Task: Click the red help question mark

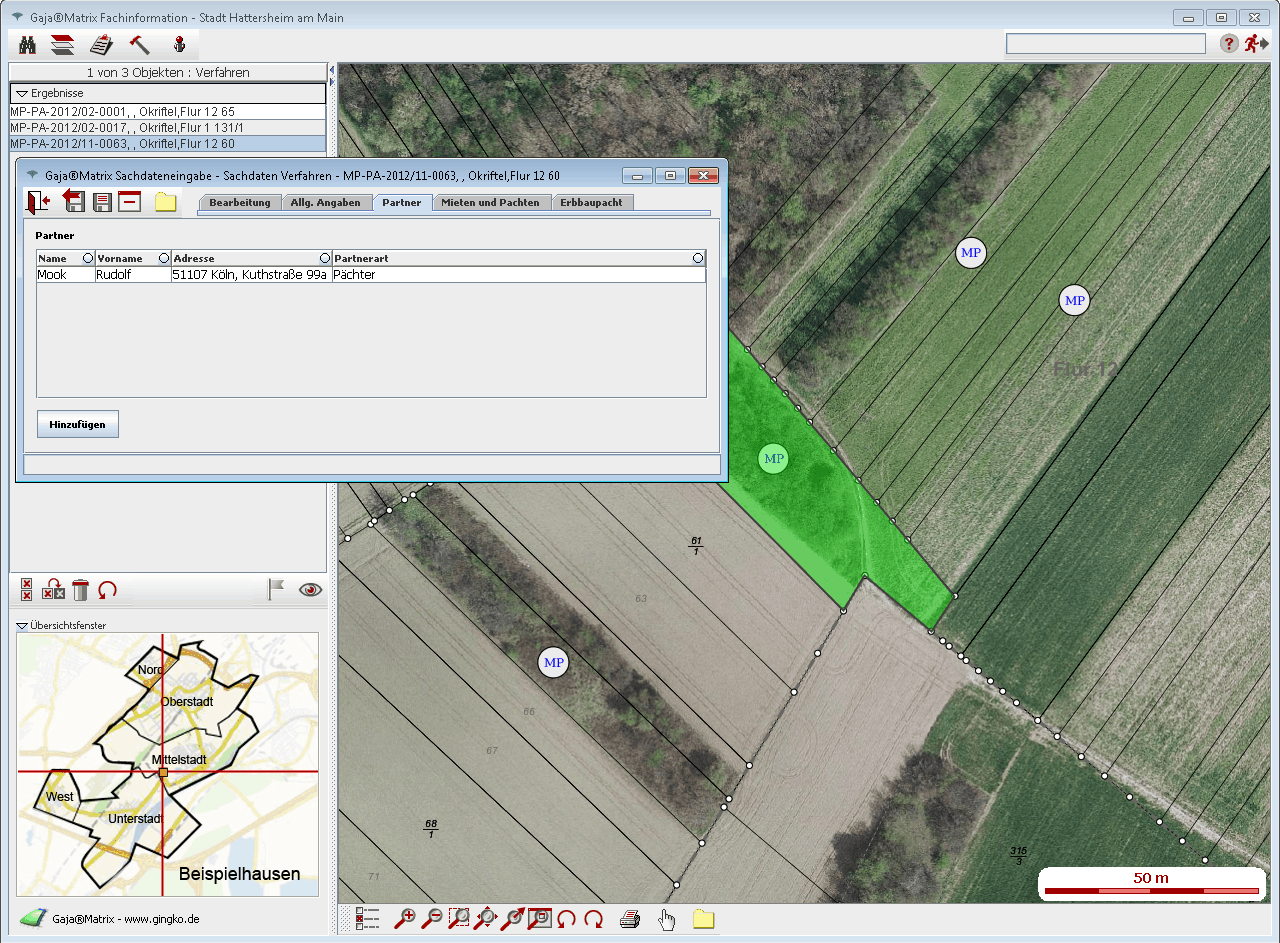Action: pos(1229,44)
